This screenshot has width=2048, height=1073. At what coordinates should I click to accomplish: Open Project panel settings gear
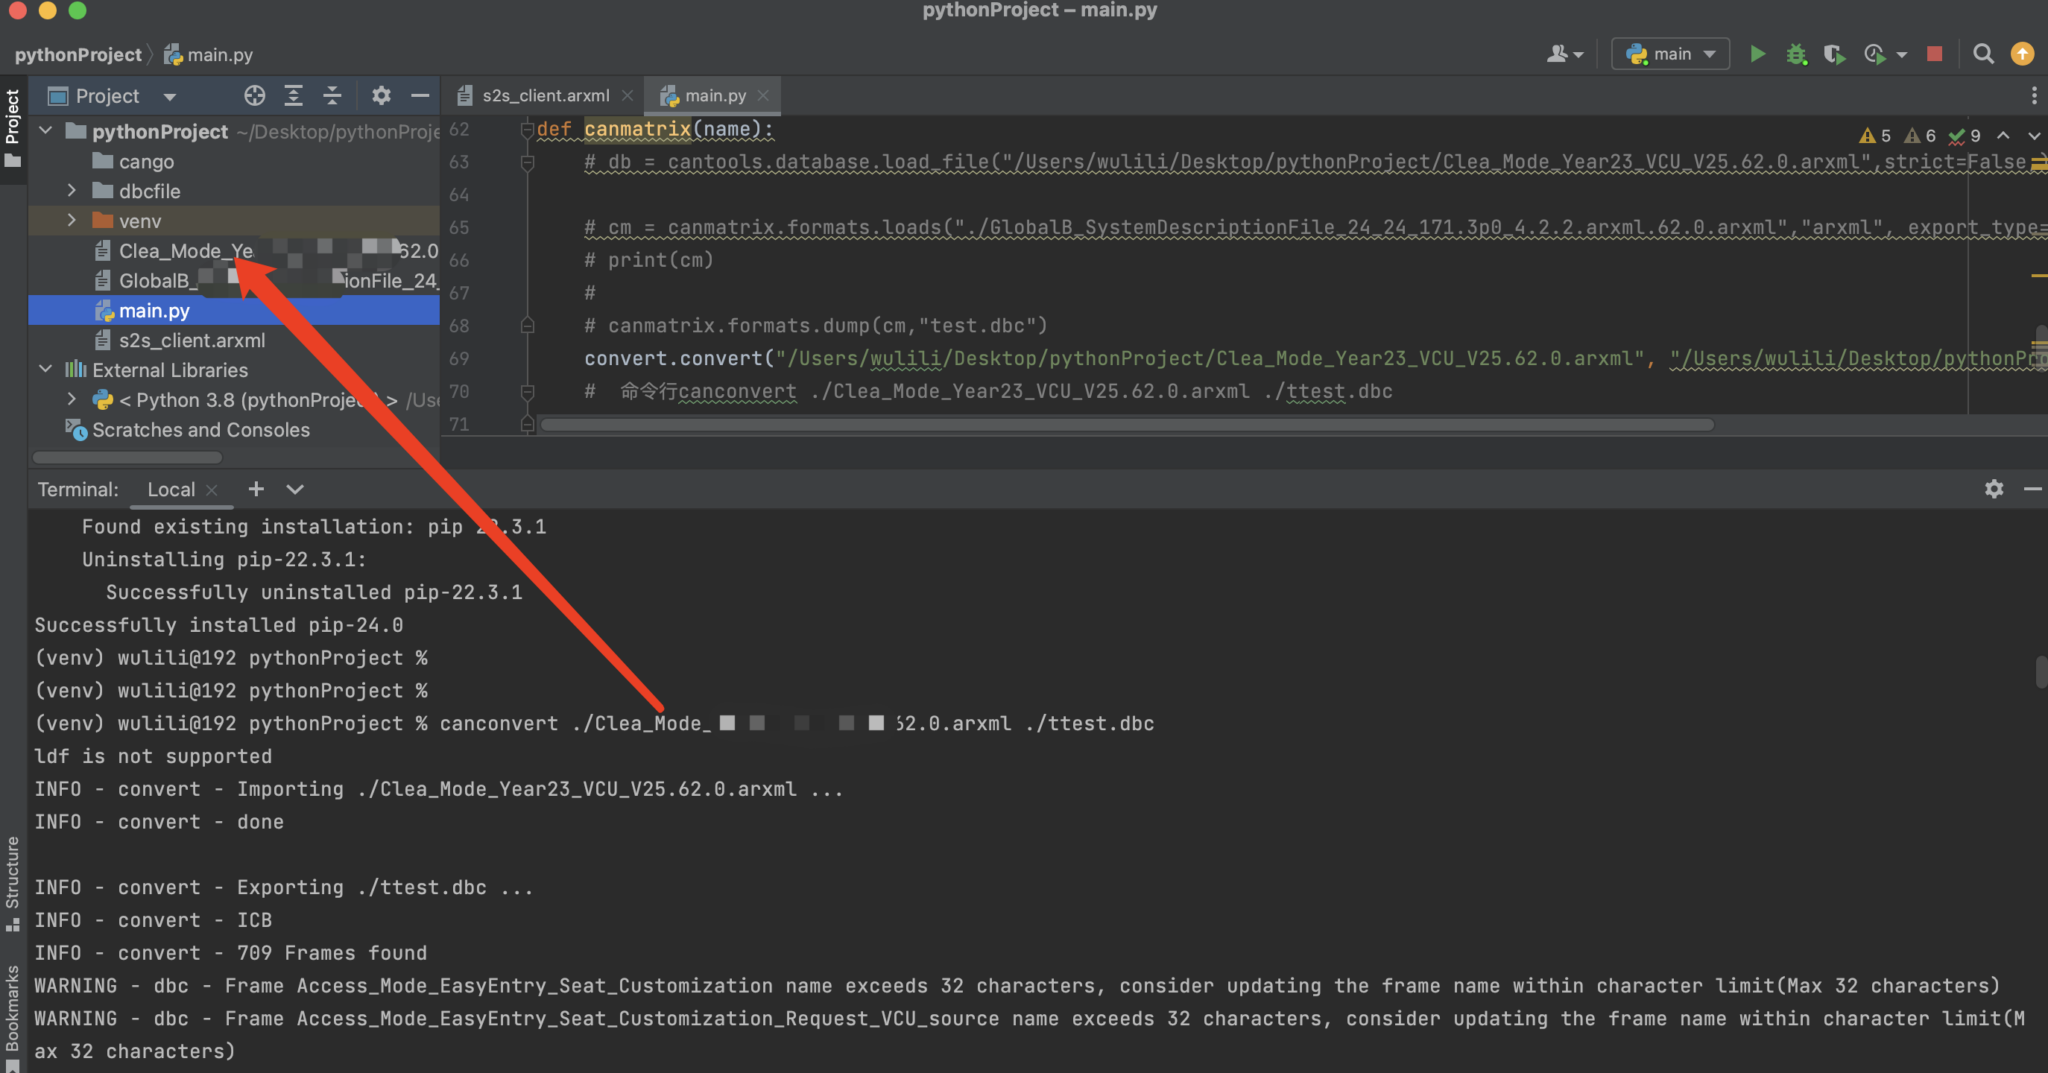coord(381,96)
